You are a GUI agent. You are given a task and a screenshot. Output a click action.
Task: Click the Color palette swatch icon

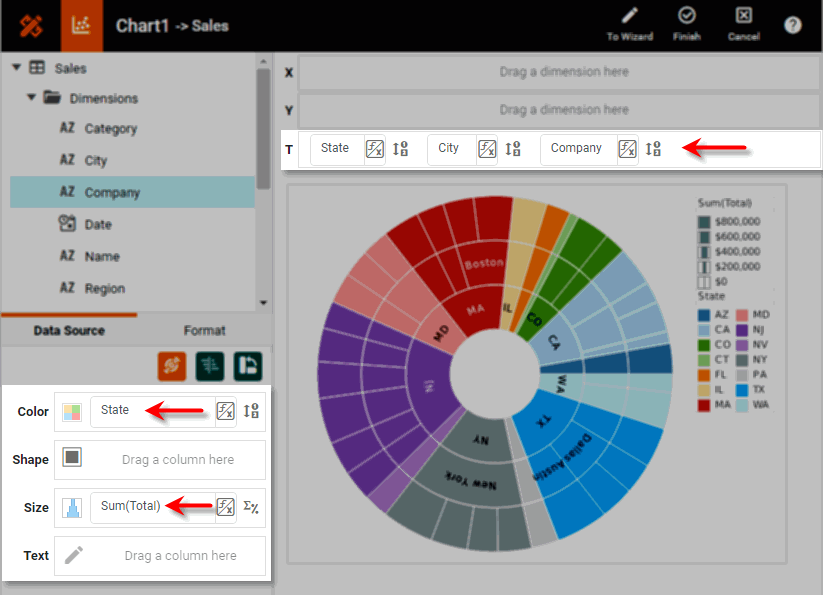click(x=72, y=412)
